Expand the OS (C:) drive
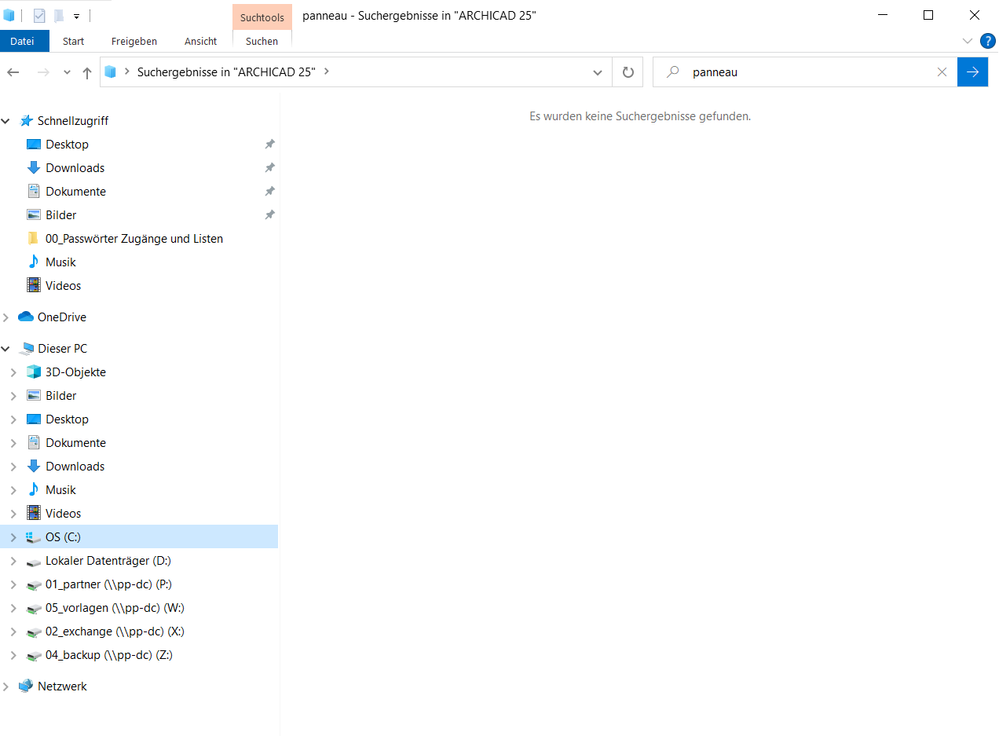 pyautogui.click(x=13, y=538)
